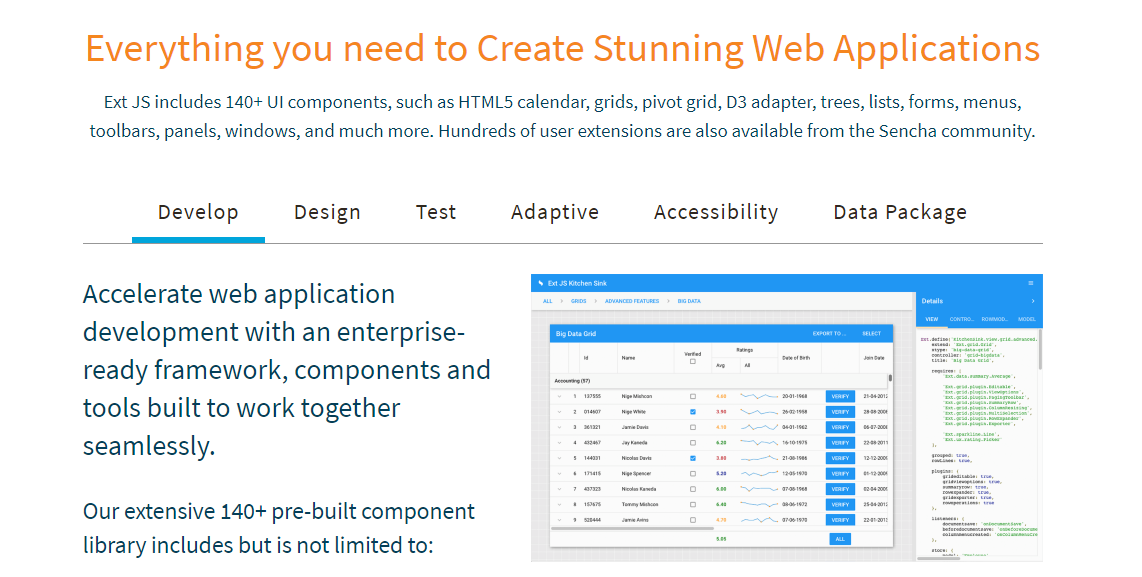Uncheck the Verified box for Nicolas Davis

(x=693, y=458)
